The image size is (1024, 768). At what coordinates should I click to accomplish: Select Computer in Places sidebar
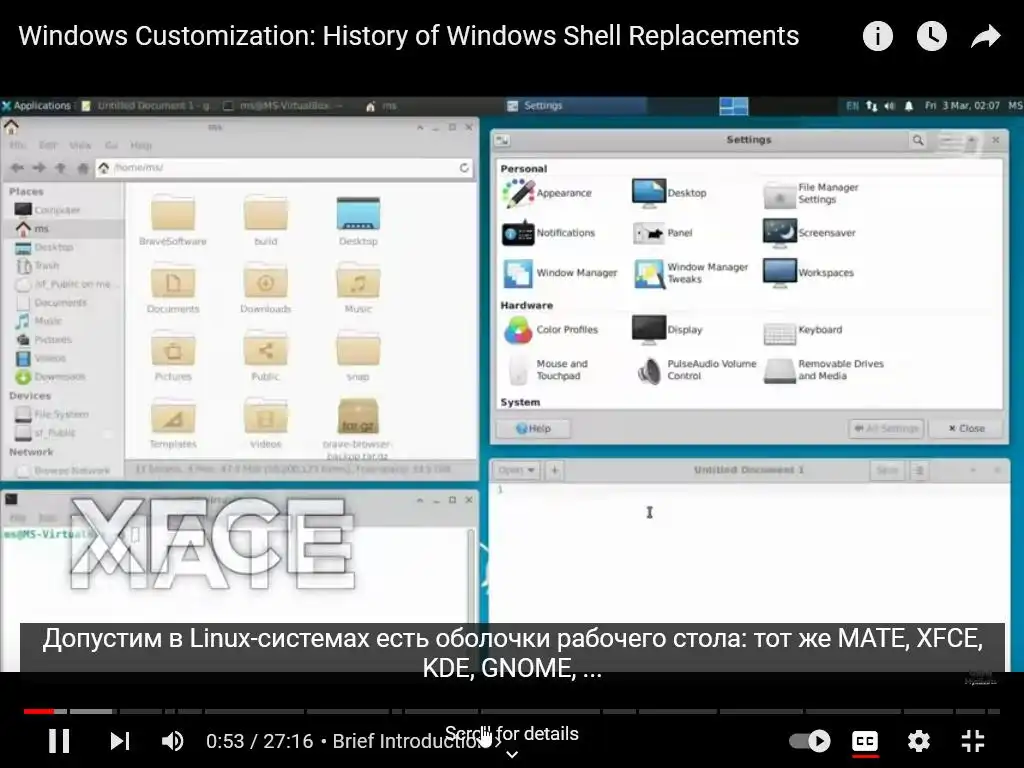tap(48, 210)
